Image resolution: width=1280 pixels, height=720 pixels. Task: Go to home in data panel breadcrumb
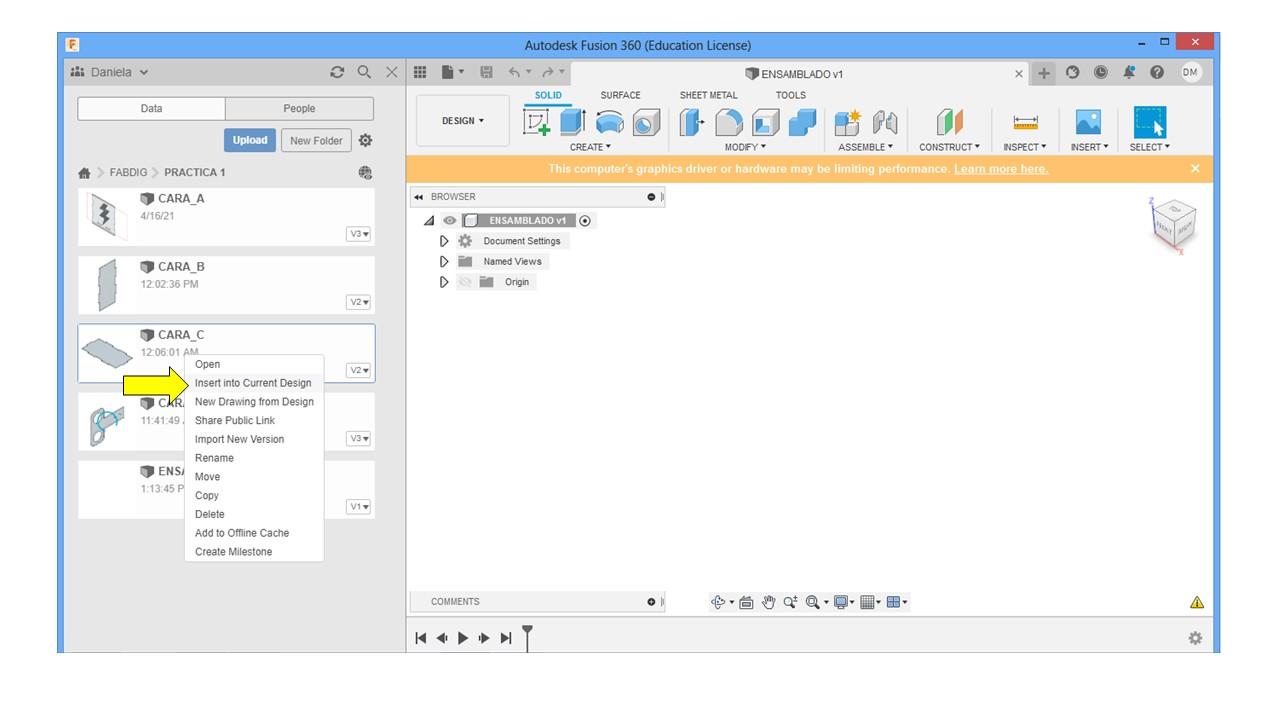[84, 173]
